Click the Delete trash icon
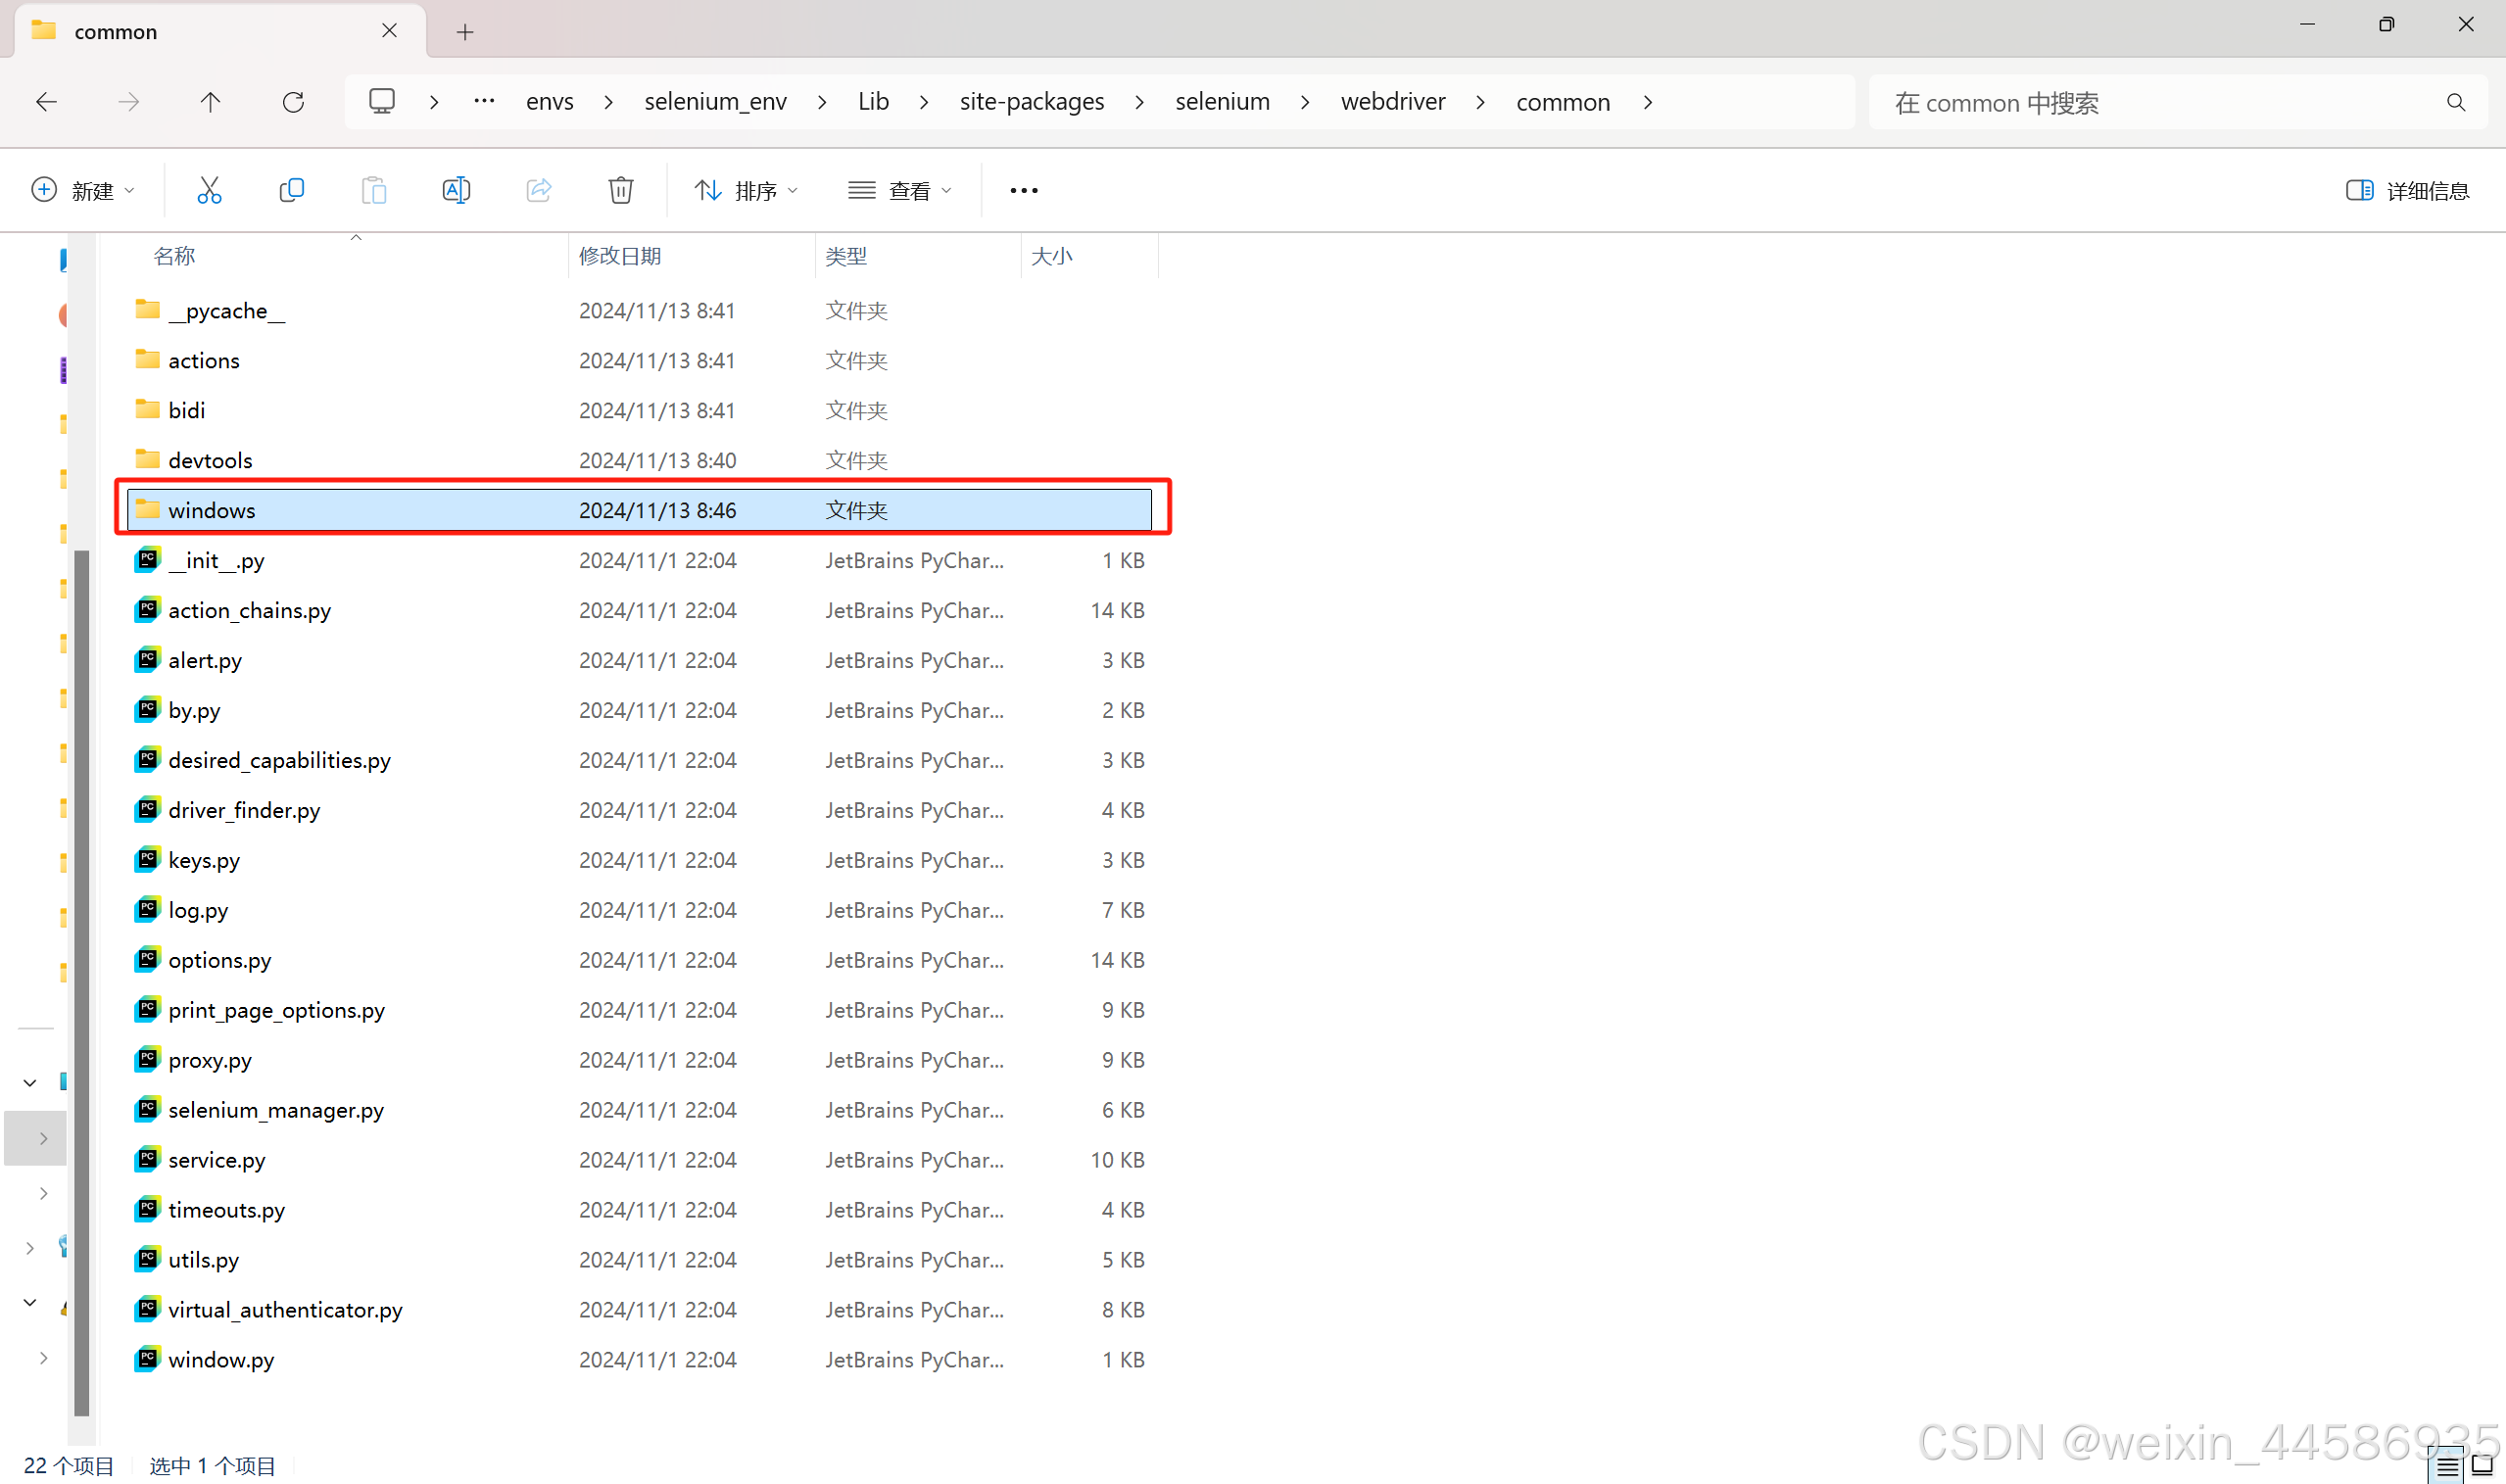 pos(620,190)
